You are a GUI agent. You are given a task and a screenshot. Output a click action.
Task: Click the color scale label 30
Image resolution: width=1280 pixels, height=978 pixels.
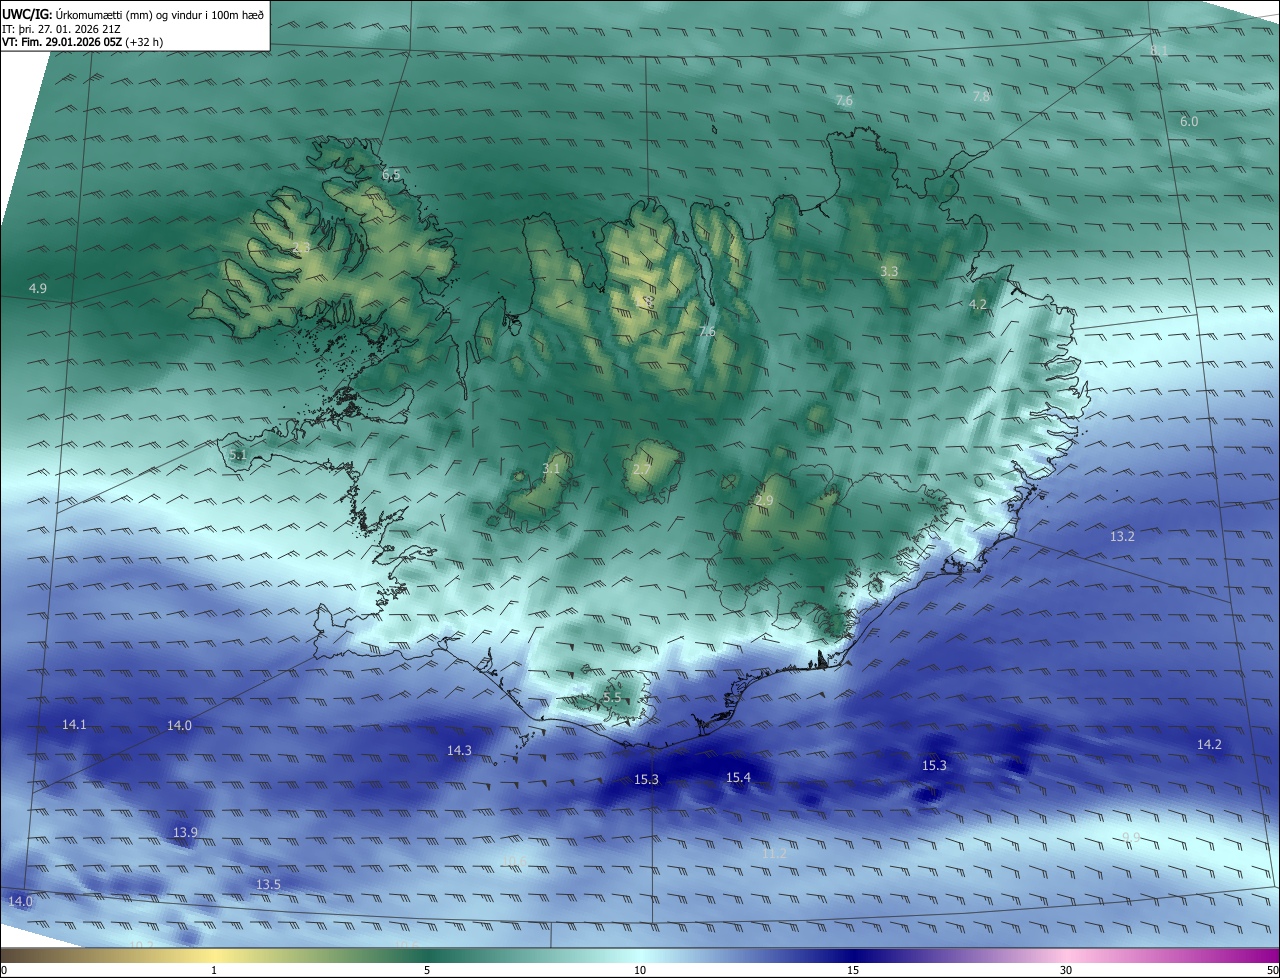coord(1066,970)
